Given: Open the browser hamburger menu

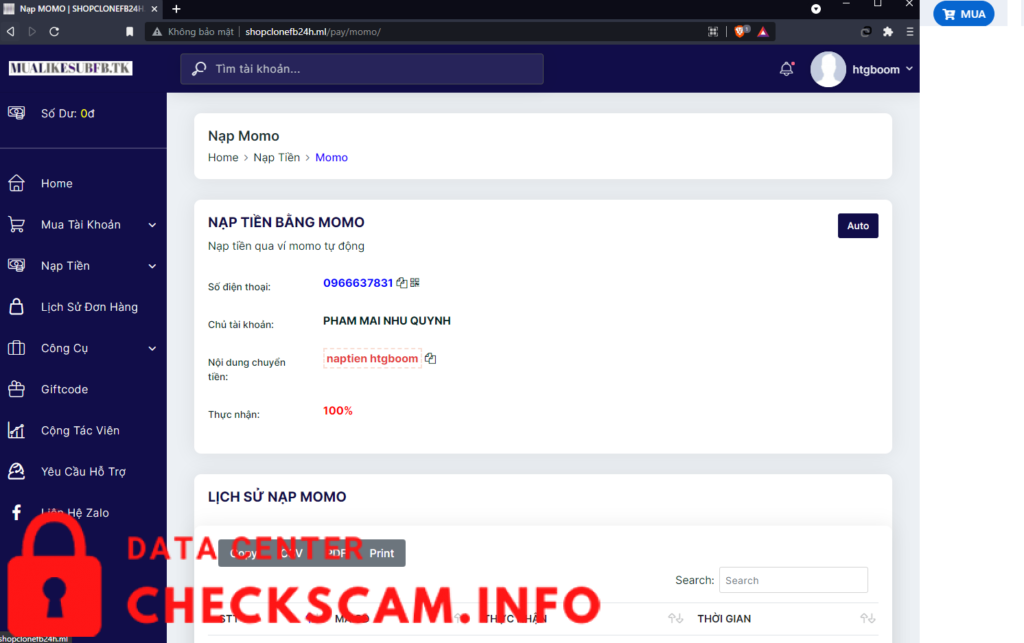Looking at the screenshot, I should pos(910,31).
